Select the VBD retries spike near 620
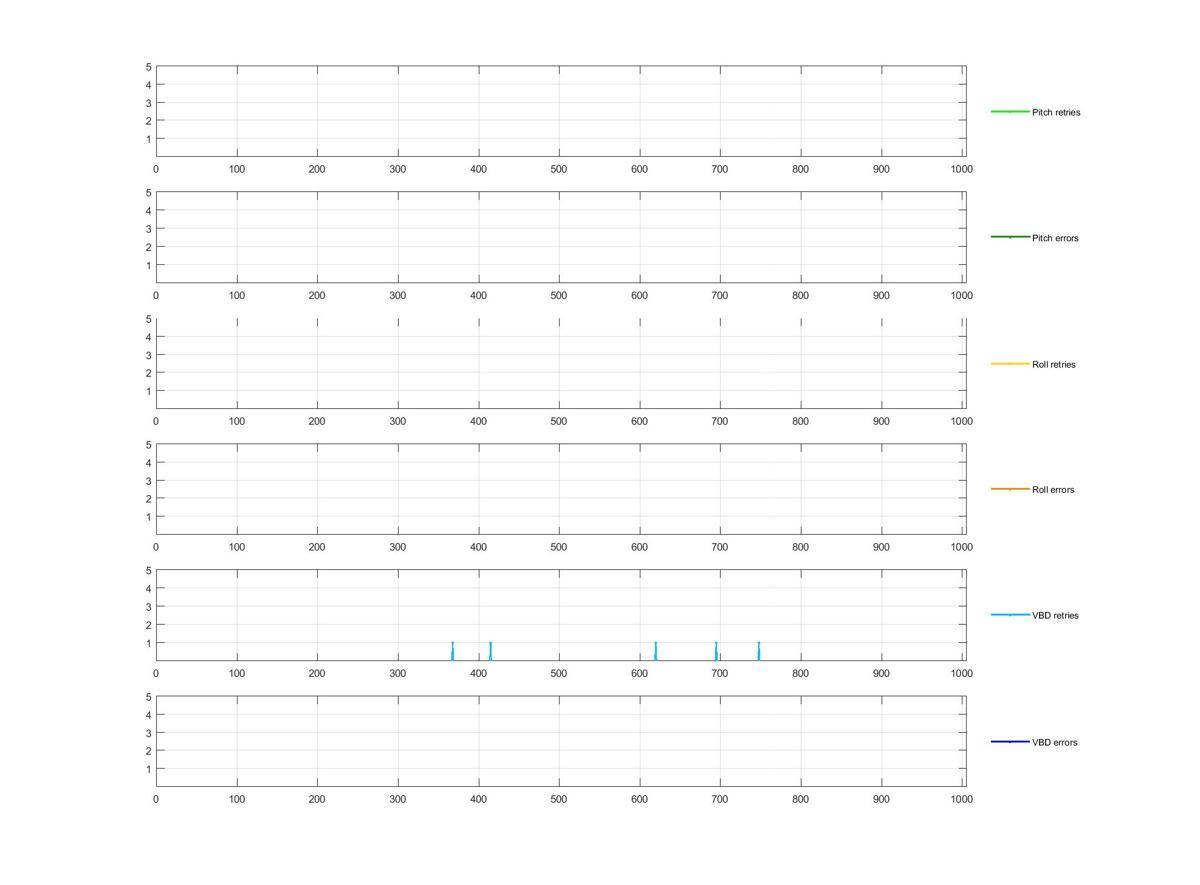Image resolution: width=1200 pixels, height=885 pixels. pyautogui.click(x=655, y=651)
